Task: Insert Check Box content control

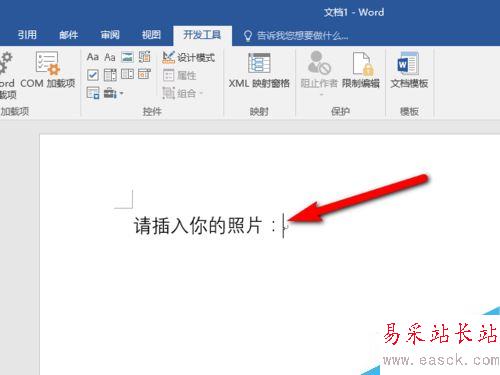Action: point(93,75)
